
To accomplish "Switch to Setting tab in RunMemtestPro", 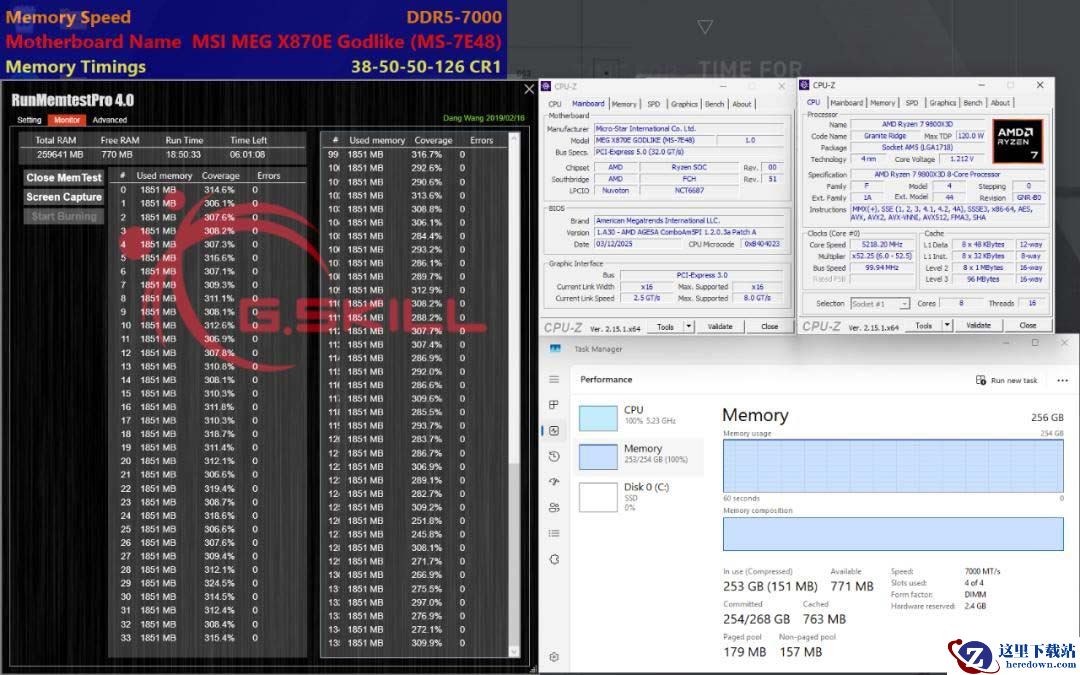I will 29,120.
